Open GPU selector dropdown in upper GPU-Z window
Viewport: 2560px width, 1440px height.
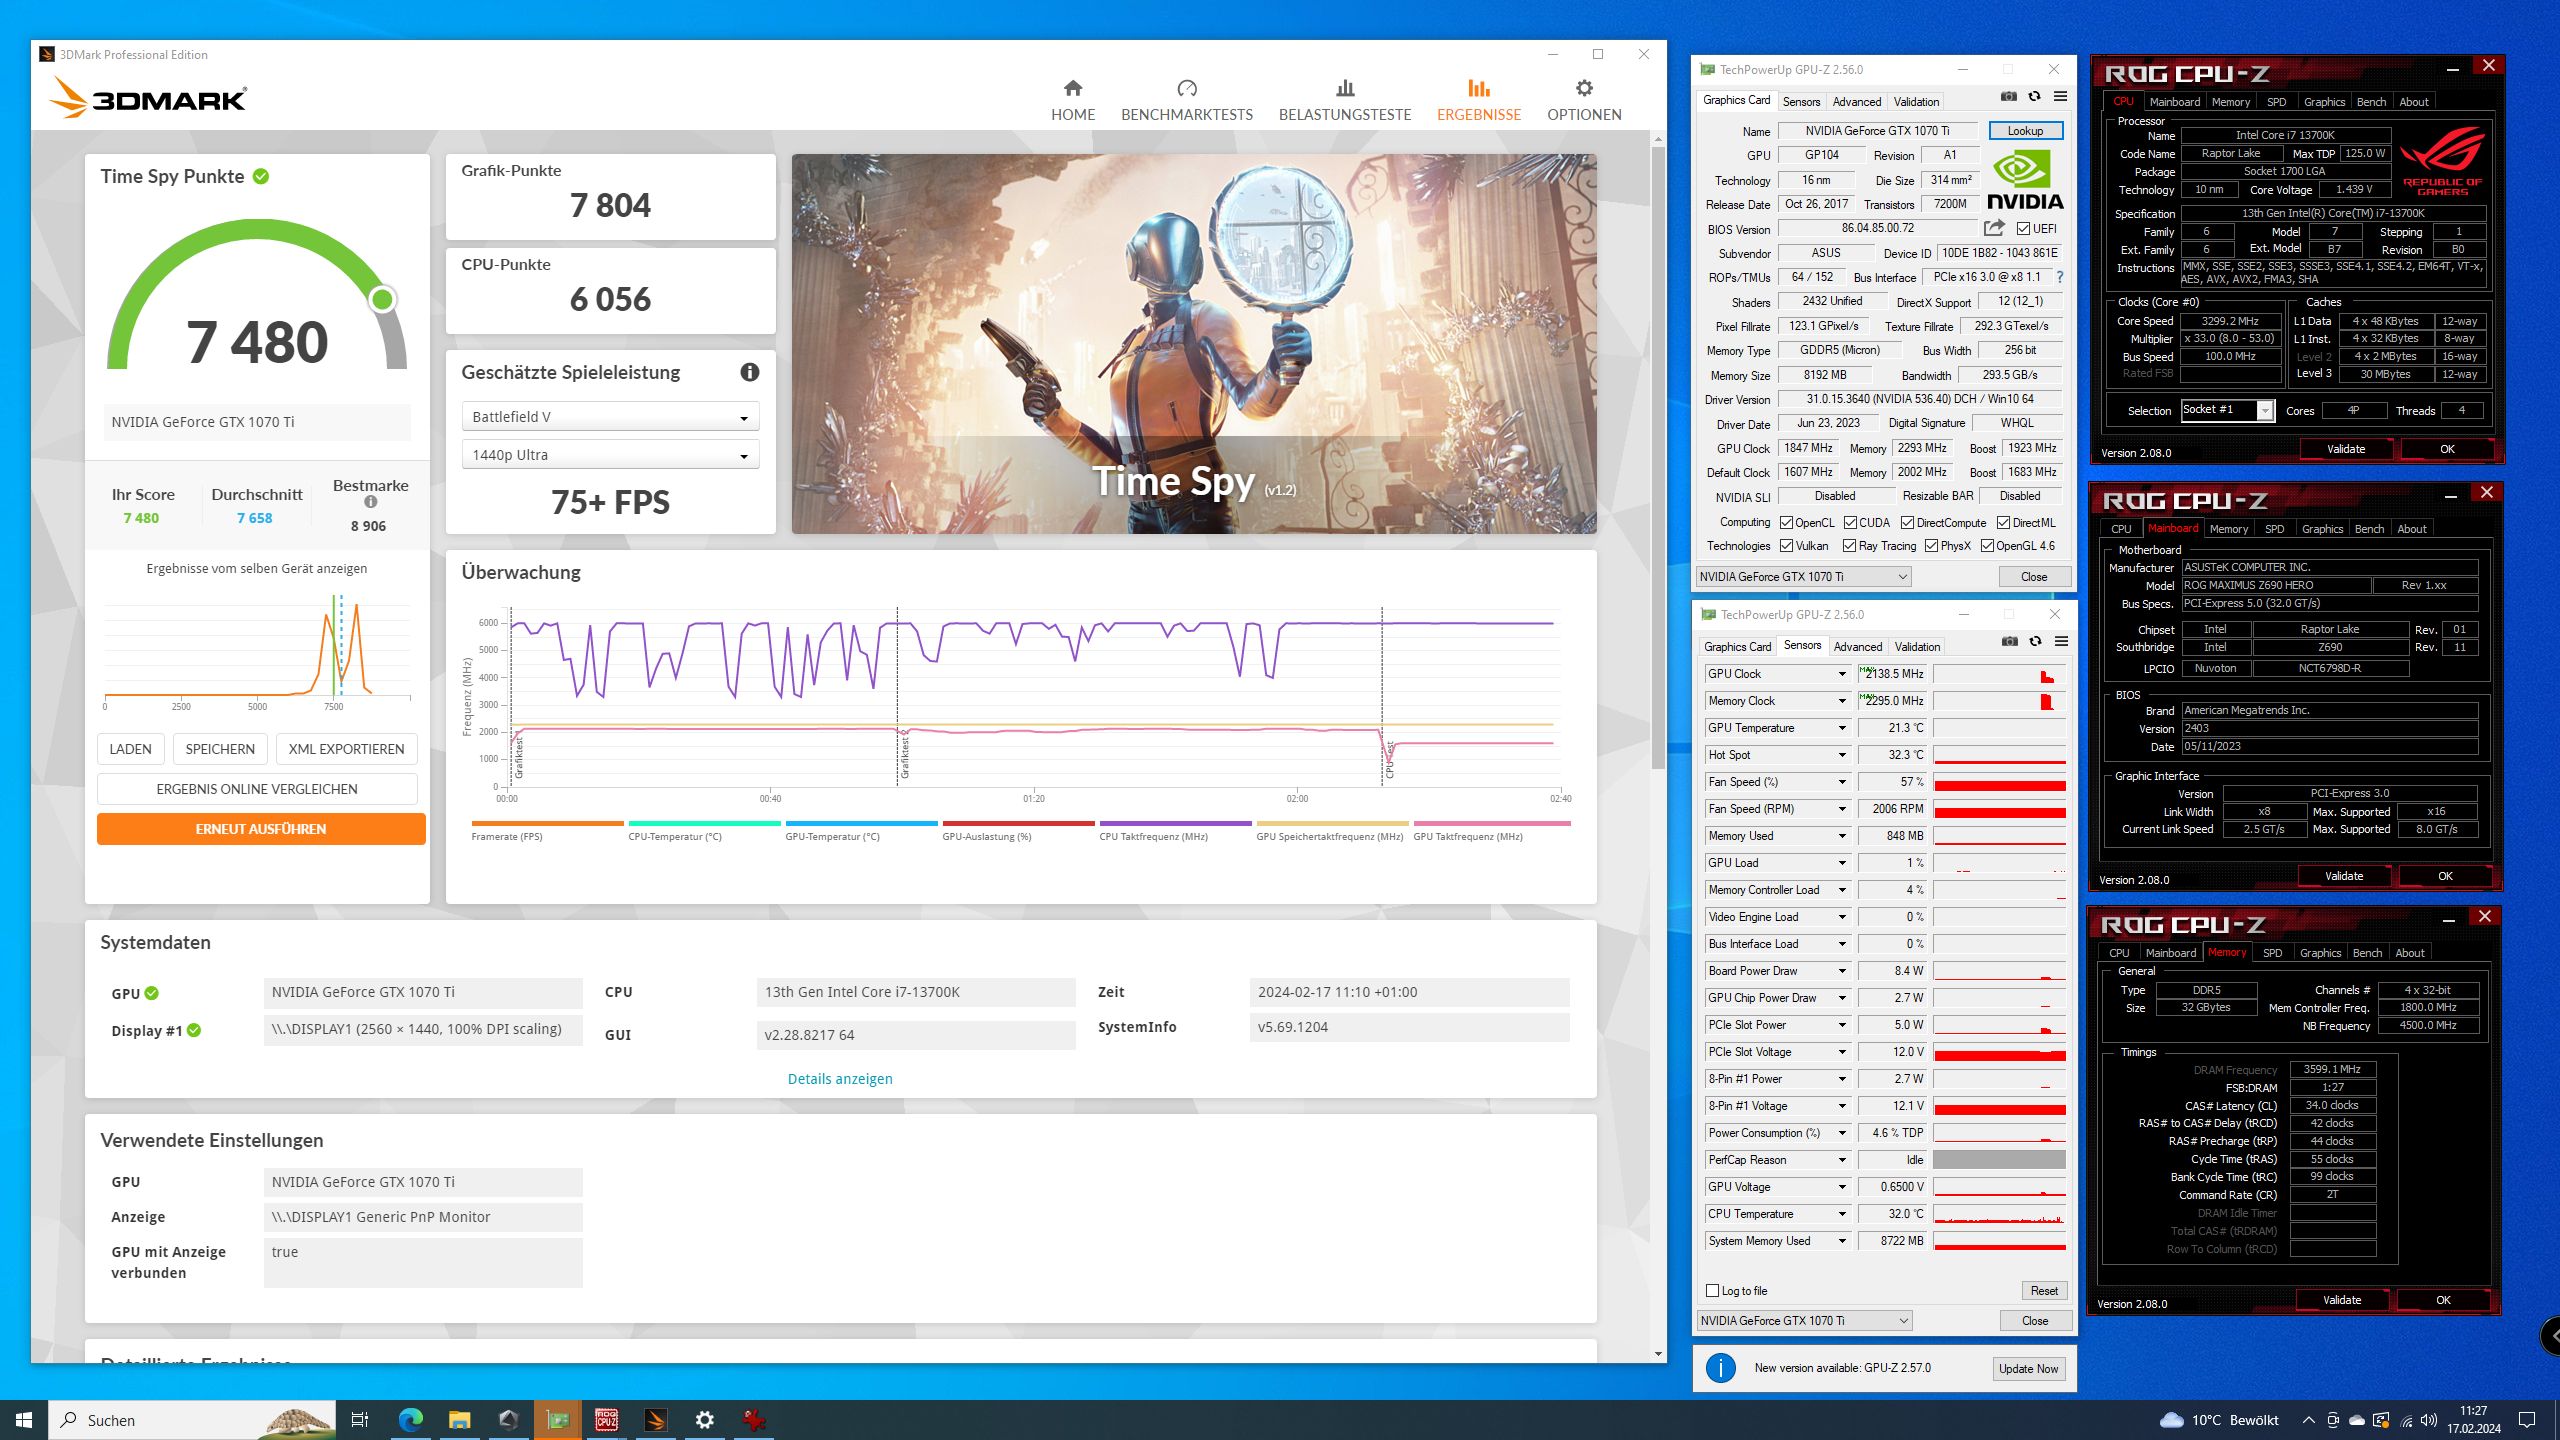[1803, 577]
